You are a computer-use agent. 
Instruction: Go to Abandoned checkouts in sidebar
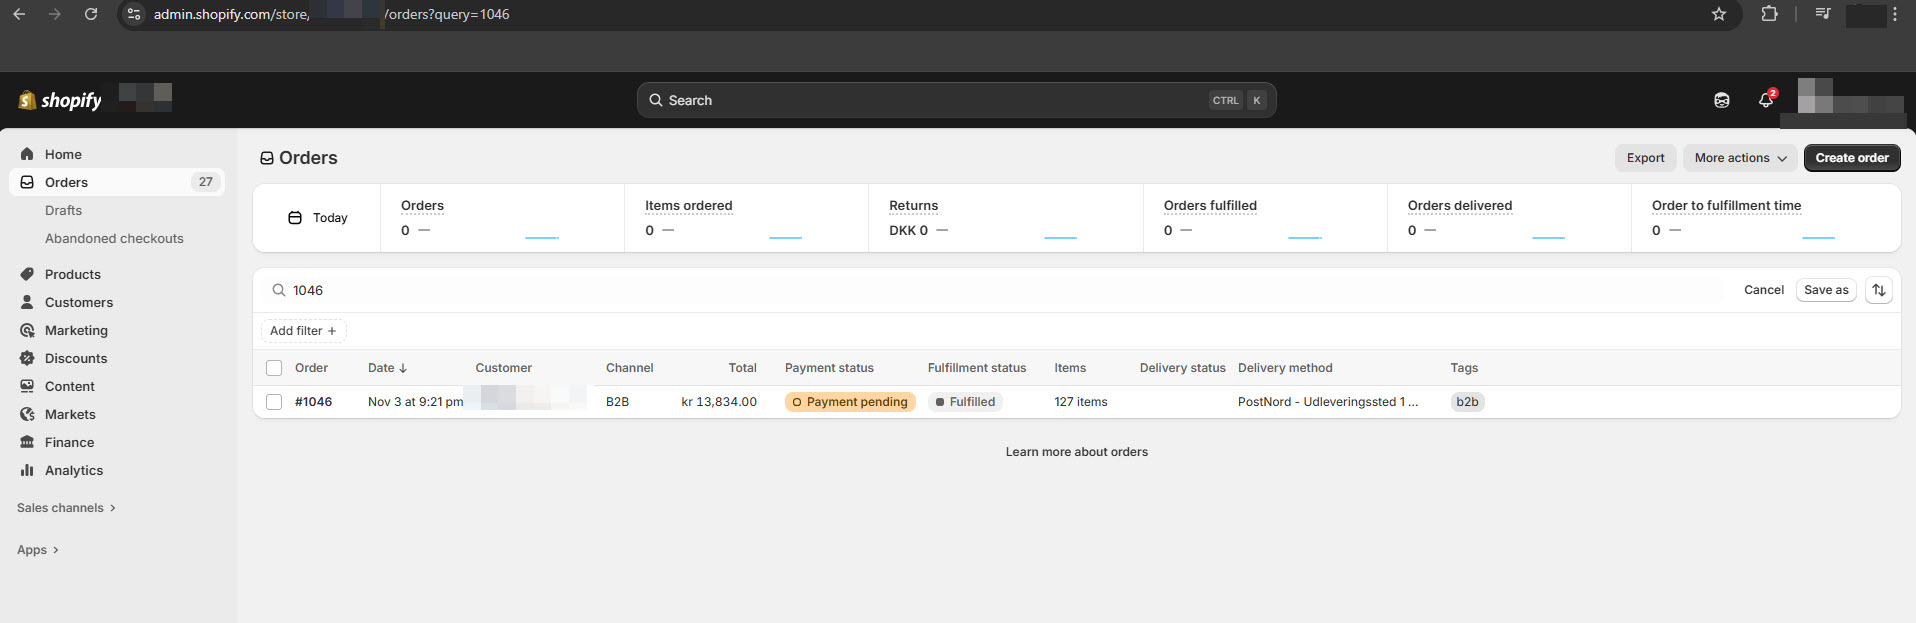pyautogui.click(x=114, y=238)
